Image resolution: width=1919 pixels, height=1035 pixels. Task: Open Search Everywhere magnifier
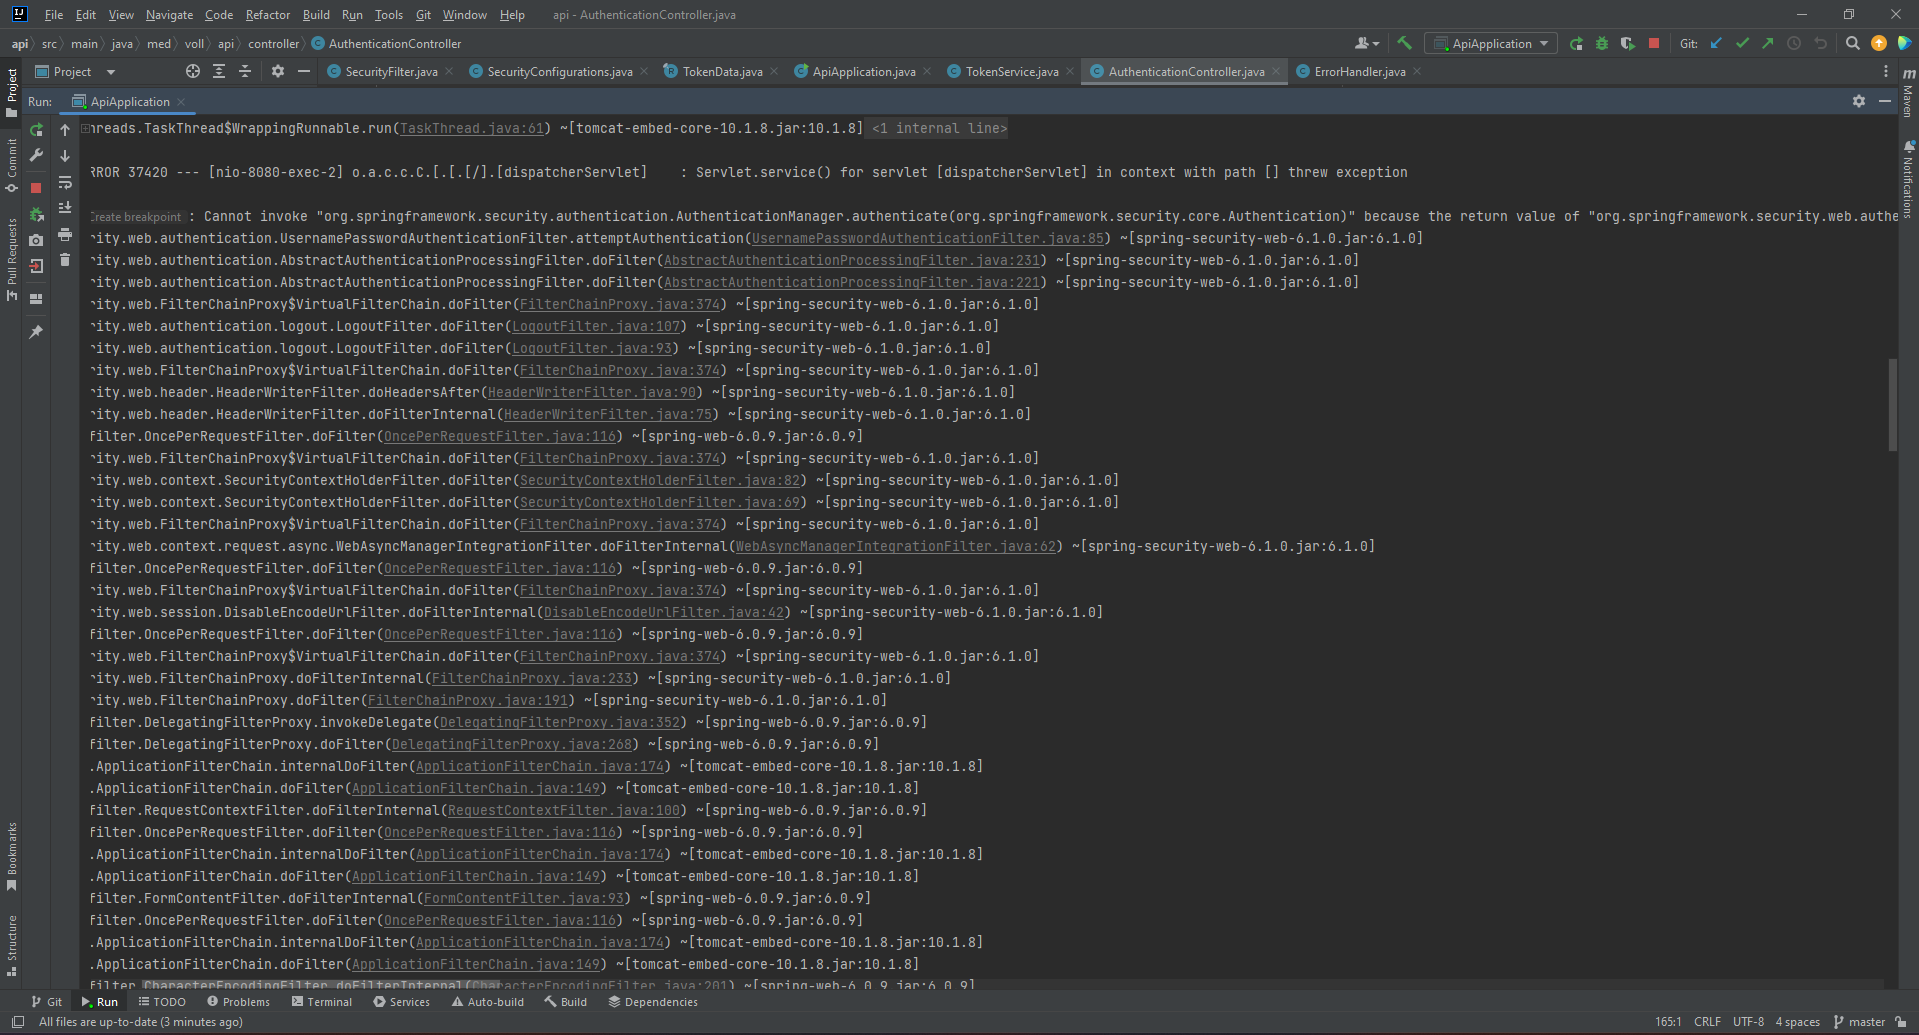click(x=1852, y=43)
